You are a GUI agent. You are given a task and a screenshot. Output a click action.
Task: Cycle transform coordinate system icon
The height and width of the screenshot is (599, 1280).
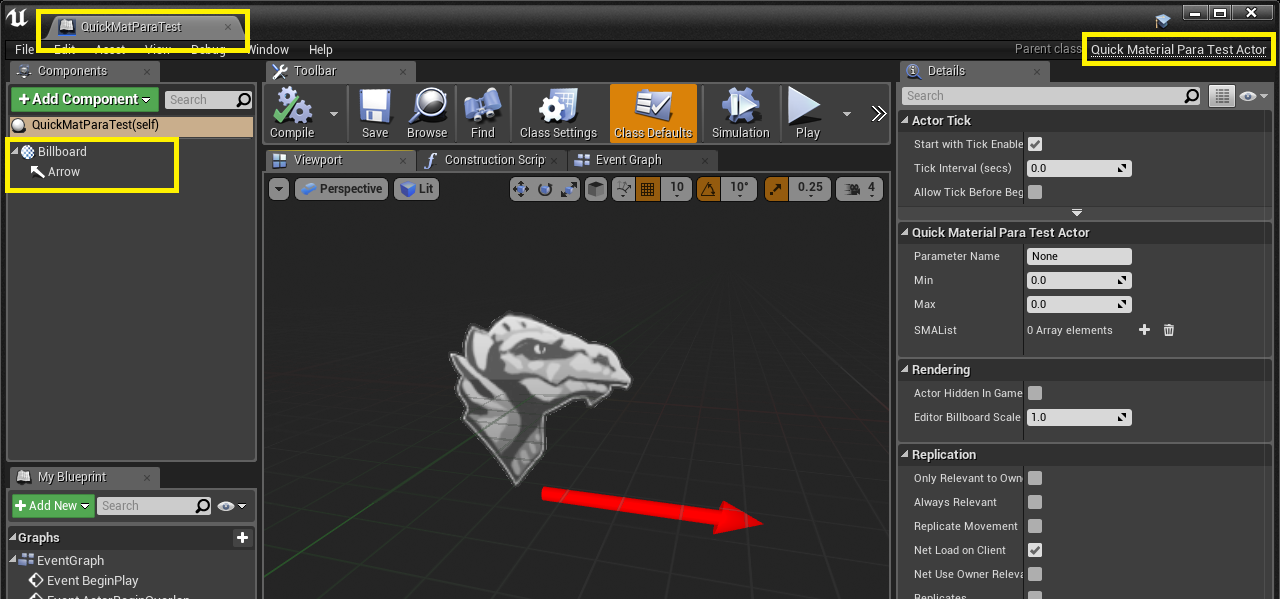pyautogui.click(x=595, y=188)
